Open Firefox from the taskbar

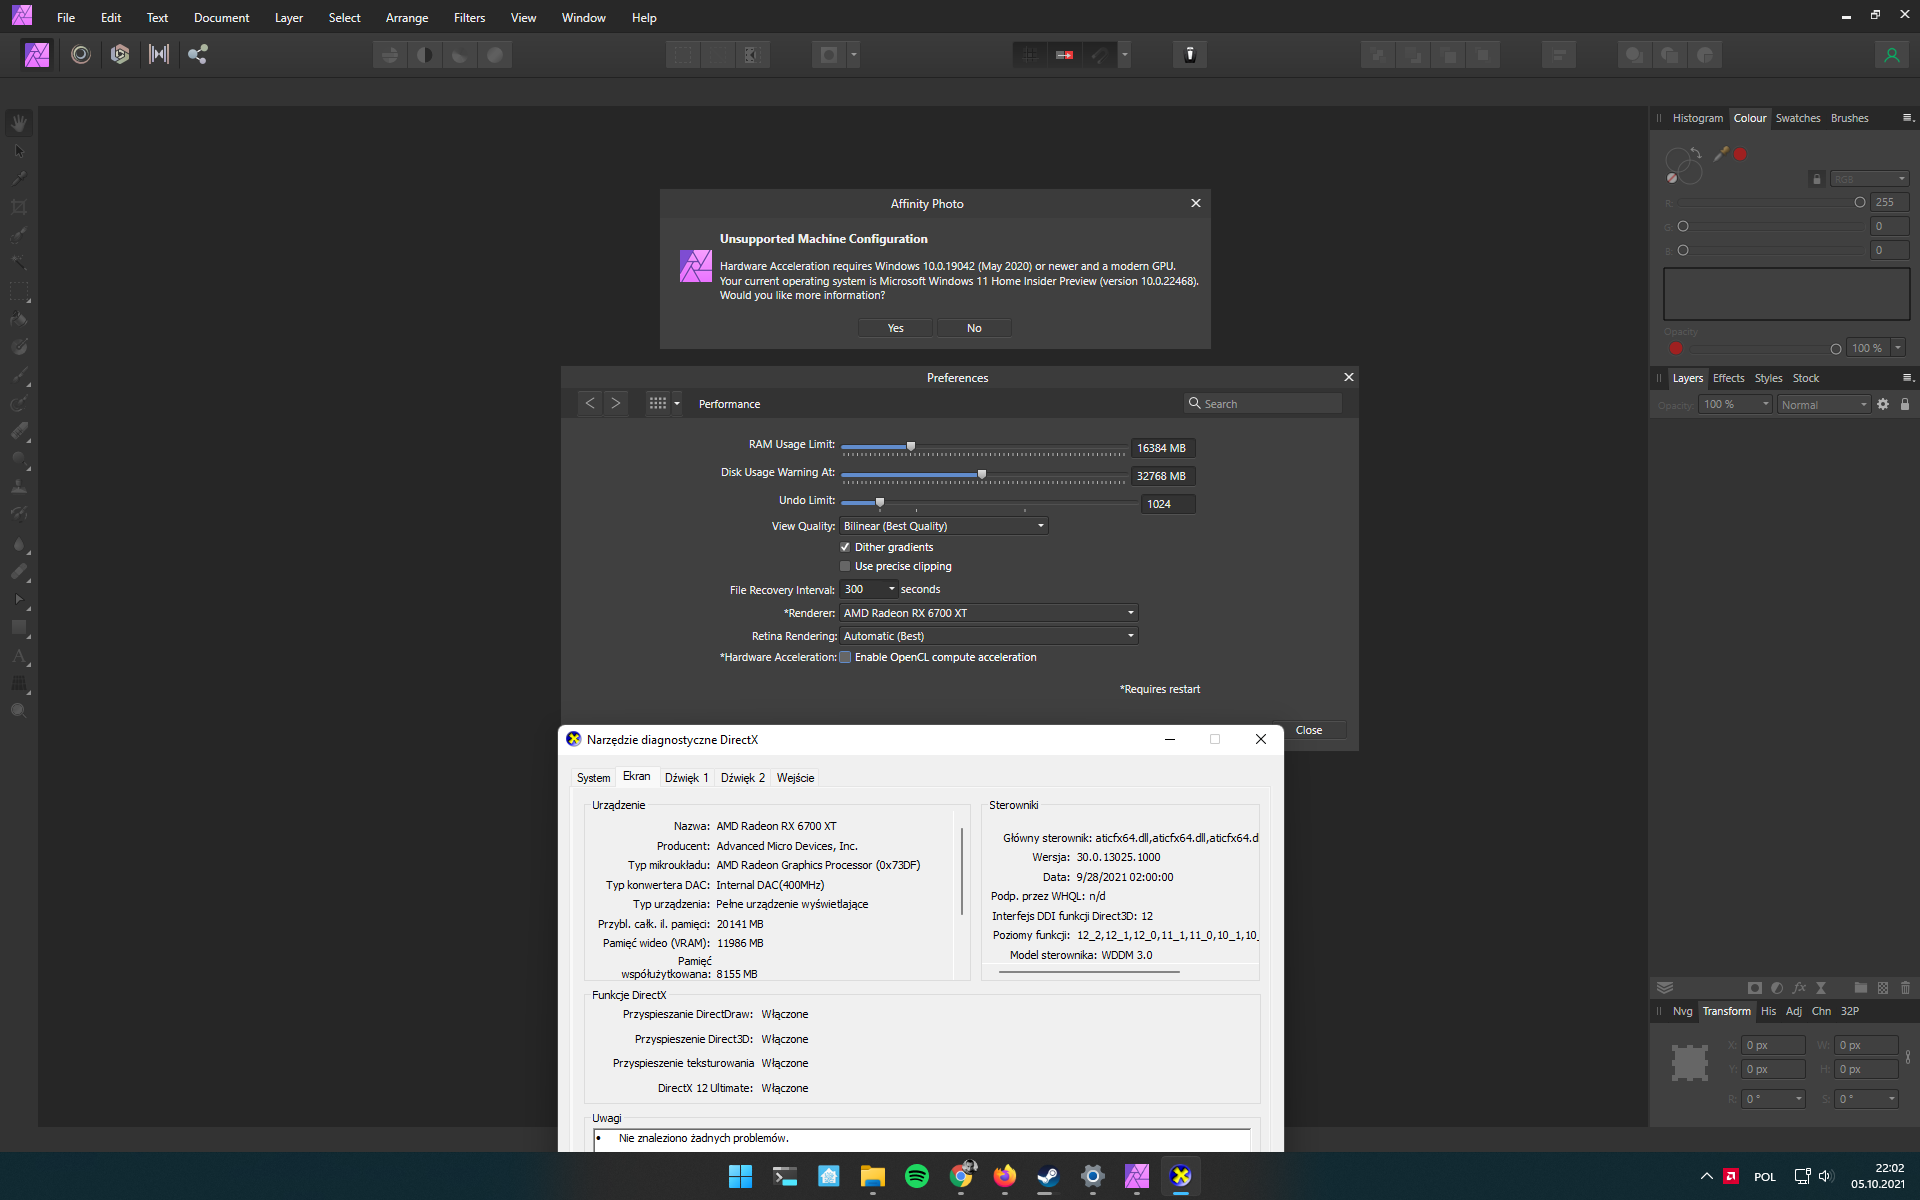click(x=1004, y=1176)
